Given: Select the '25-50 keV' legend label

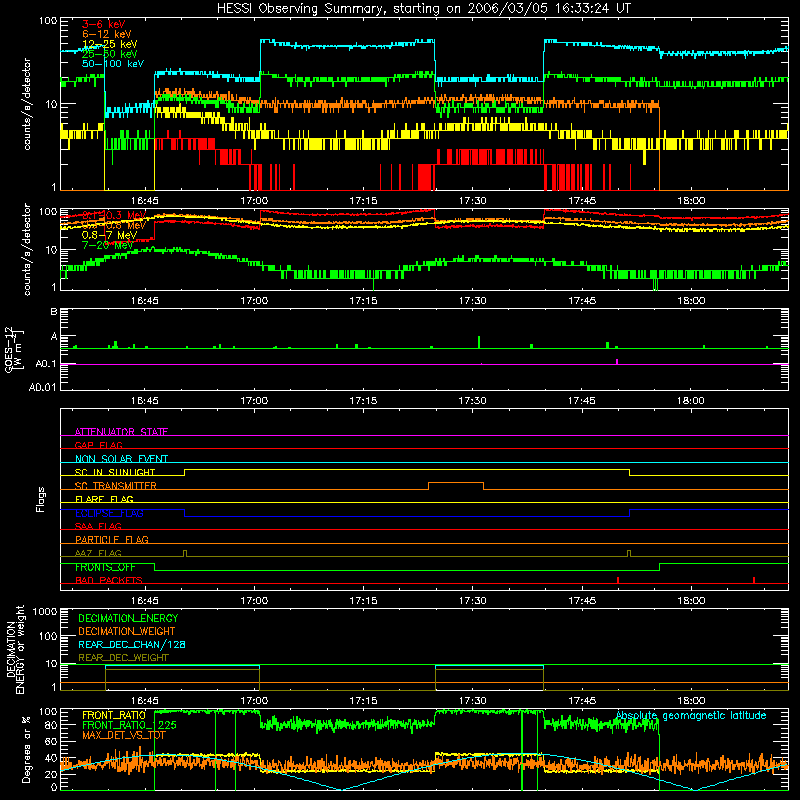Looking at the screenshot, I should [110, 54].
